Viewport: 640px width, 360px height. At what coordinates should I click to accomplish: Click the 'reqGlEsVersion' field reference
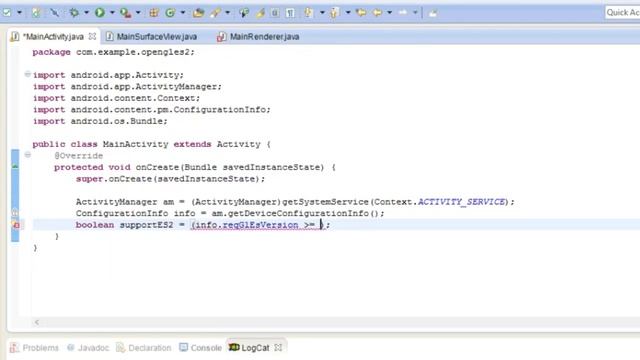[260, 225]
